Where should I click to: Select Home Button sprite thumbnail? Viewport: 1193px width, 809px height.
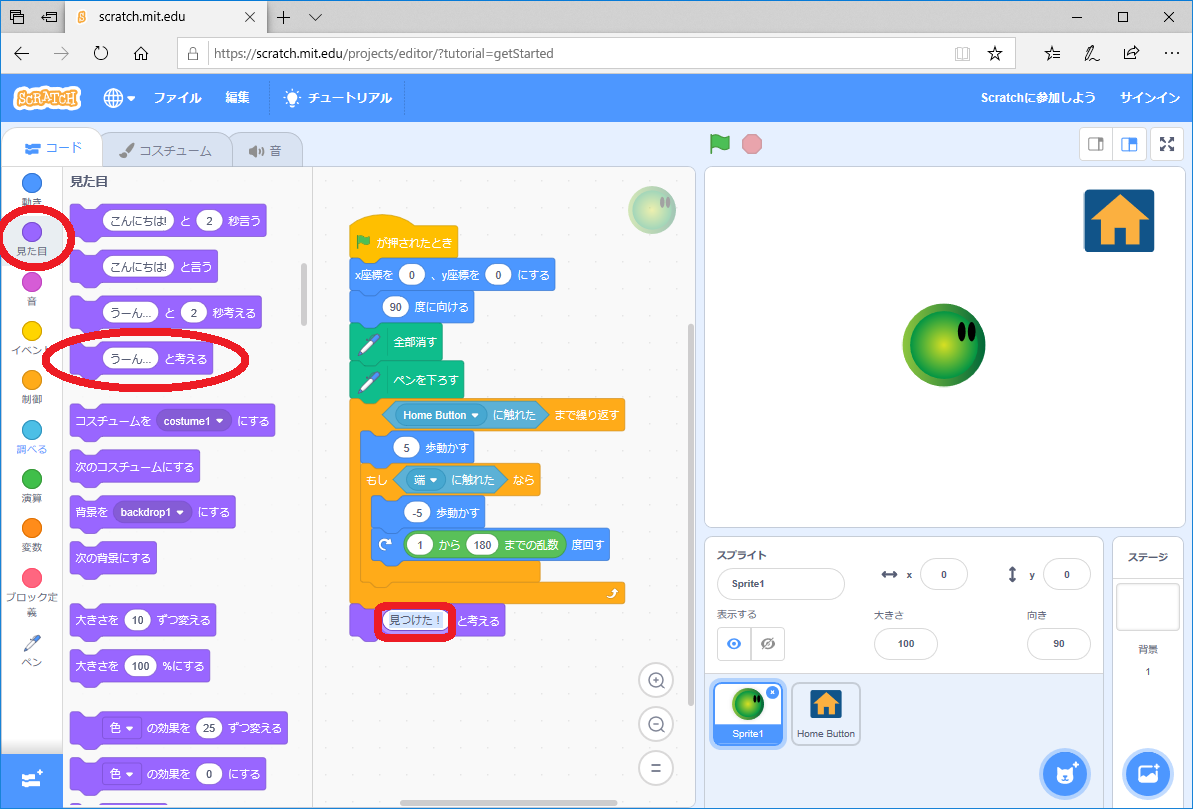826,714
